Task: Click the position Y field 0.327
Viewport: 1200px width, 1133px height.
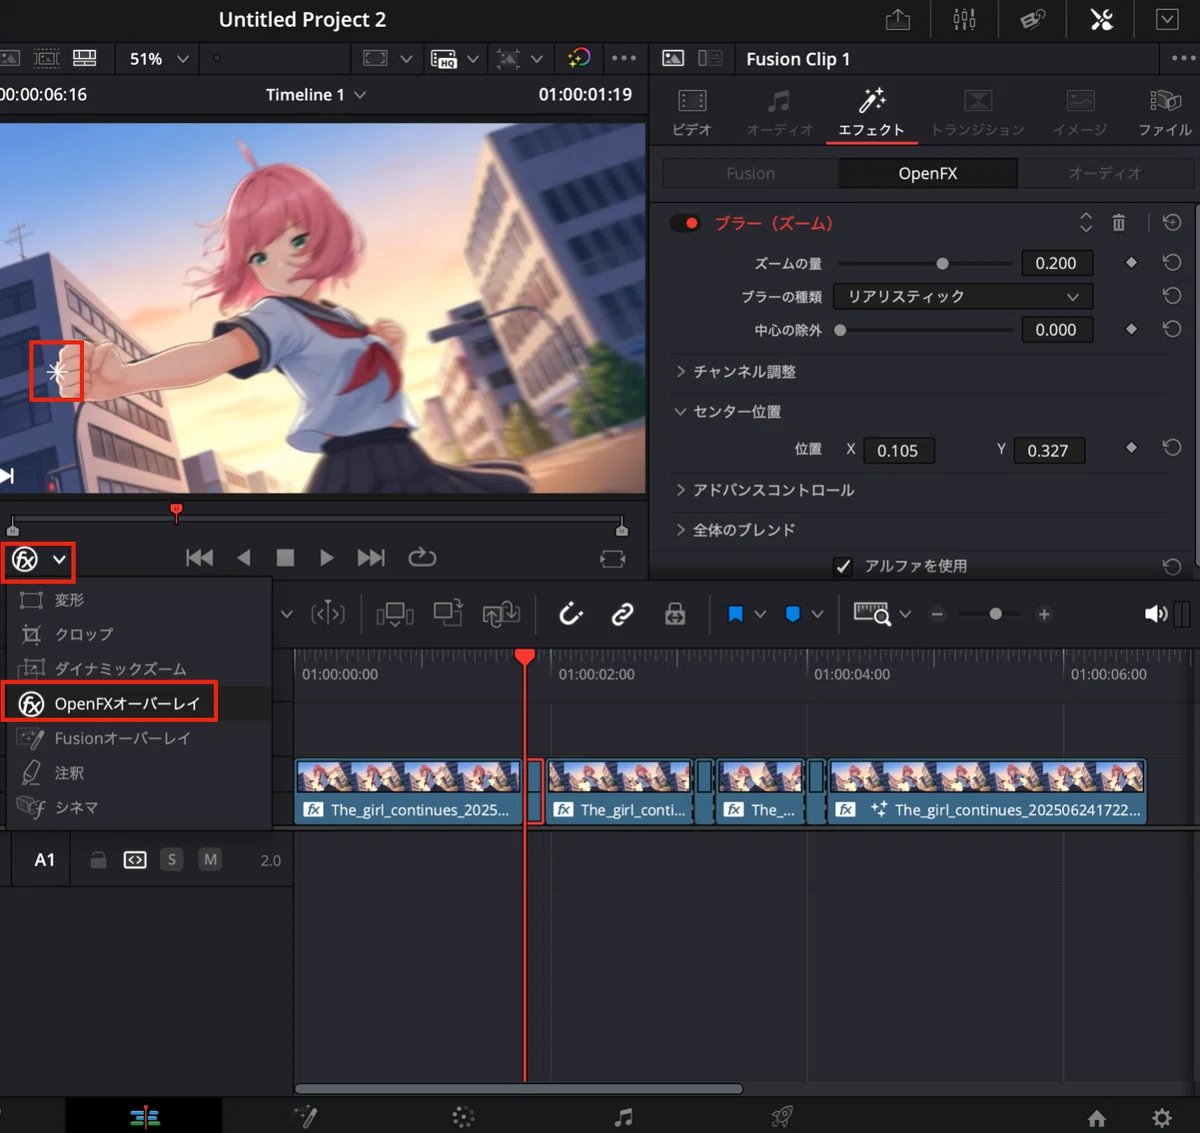Action: (x=1048, y=451)
